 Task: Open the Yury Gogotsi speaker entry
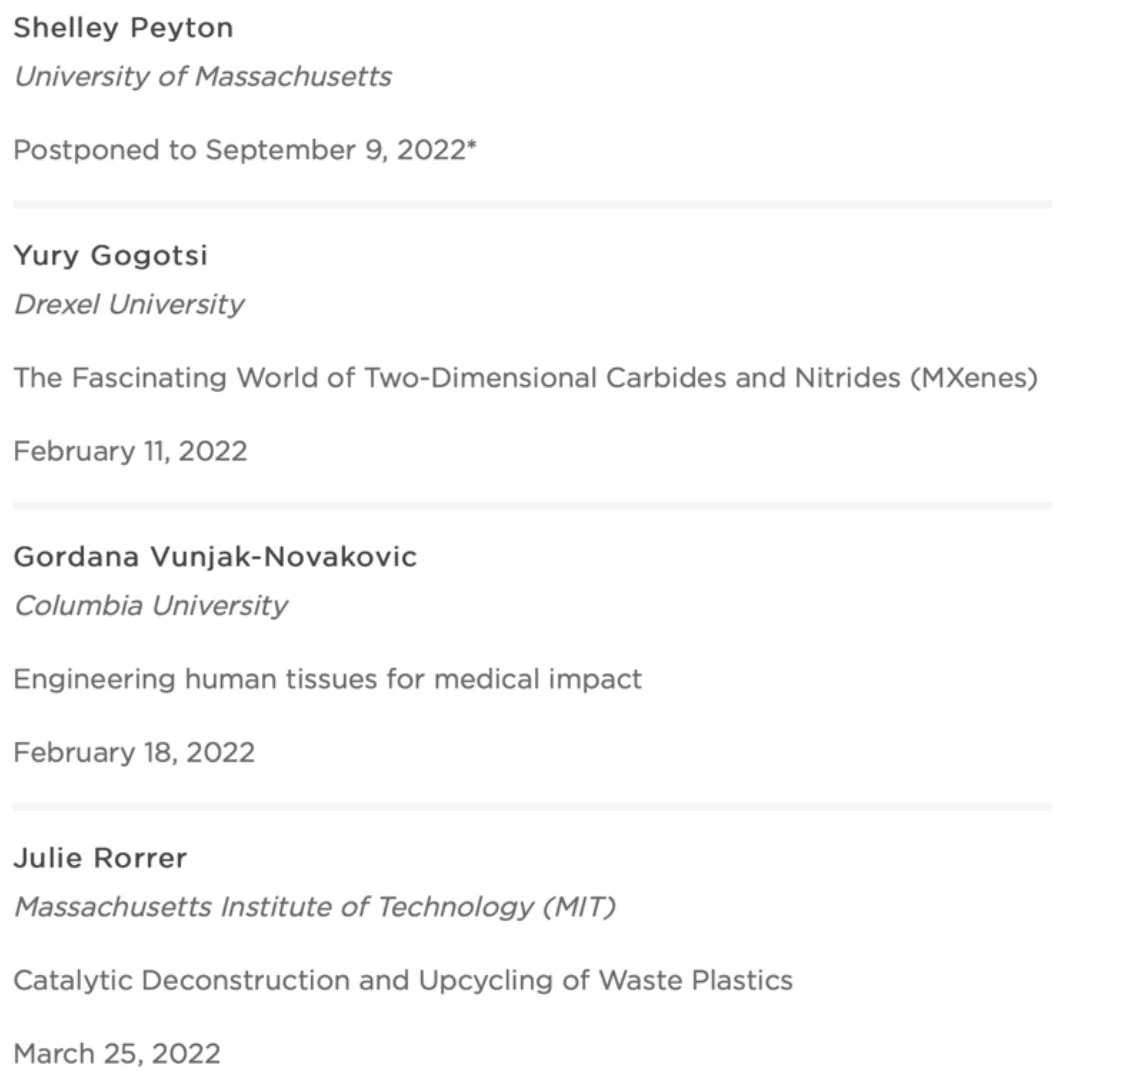click(x=110, y=256)
